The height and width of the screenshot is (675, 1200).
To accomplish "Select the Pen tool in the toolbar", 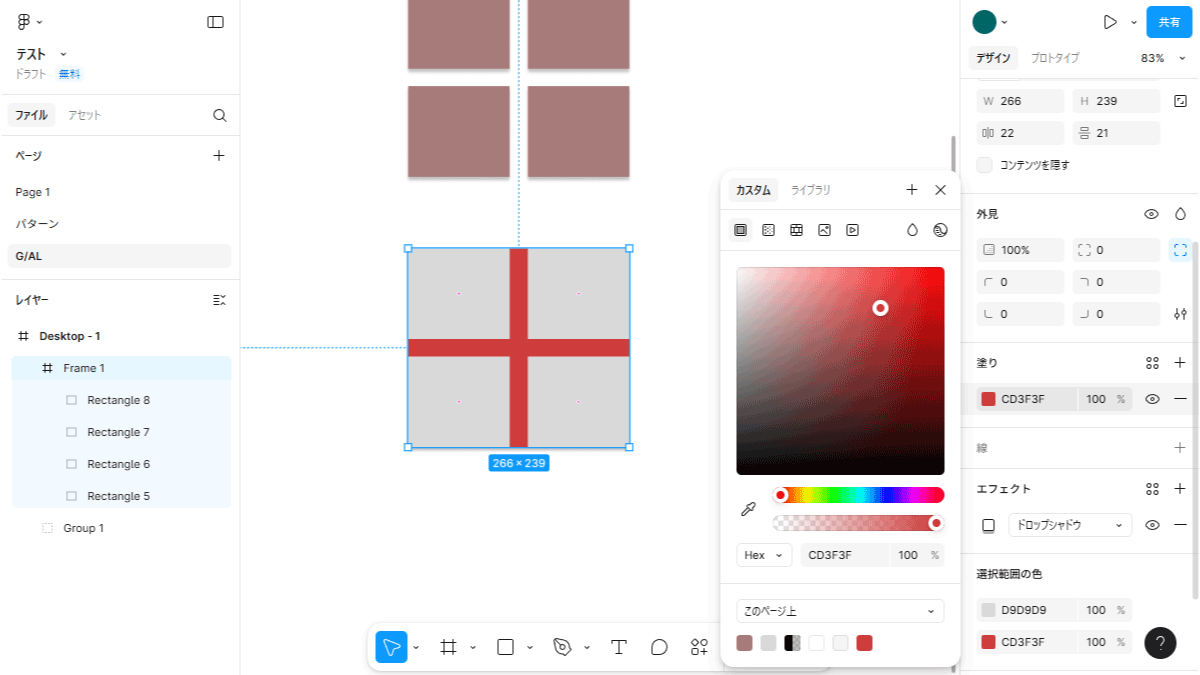I will (562, 647).
